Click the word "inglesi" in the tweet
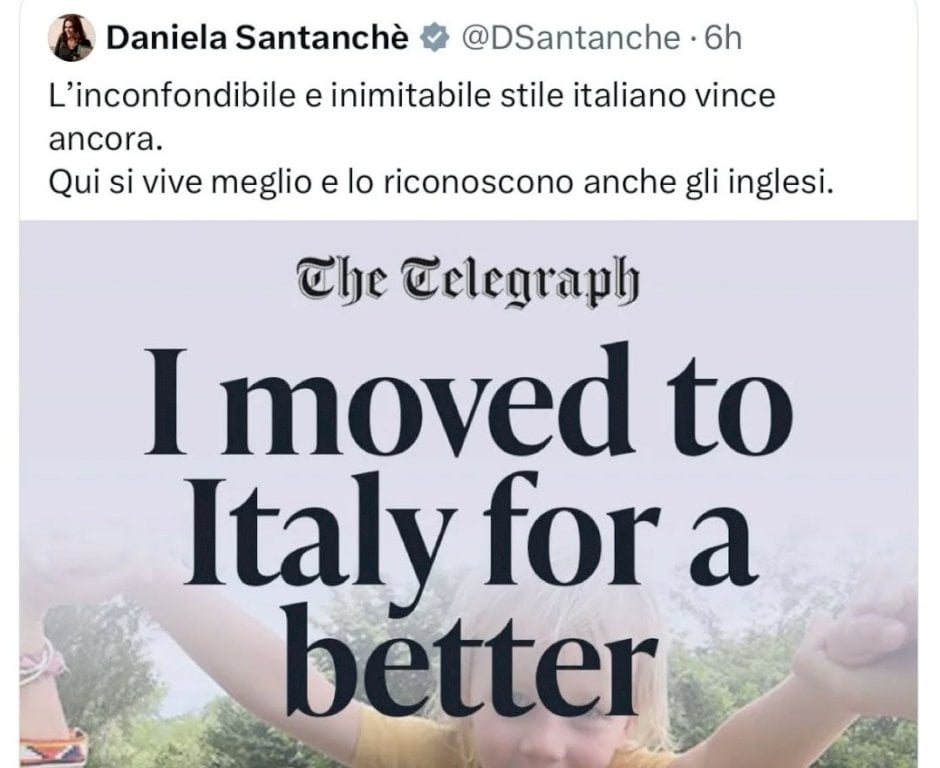 (x=792, y=184)
